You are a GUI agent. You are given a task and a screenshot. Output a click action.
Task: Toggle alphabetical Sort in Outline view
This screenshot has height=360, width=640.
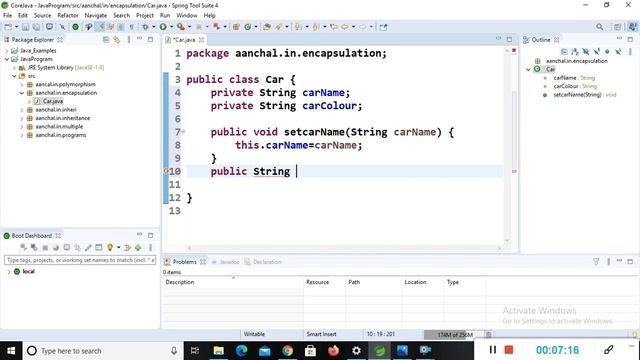click(x=575, y=52)
